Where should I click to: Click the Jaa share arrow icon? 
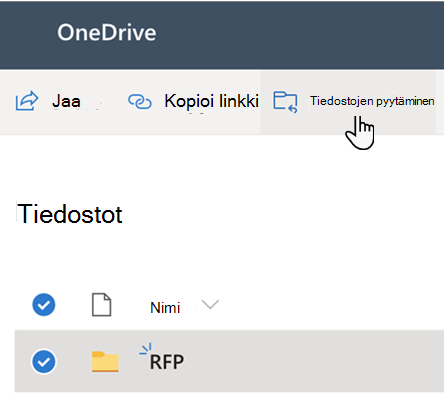click(27, 101)
